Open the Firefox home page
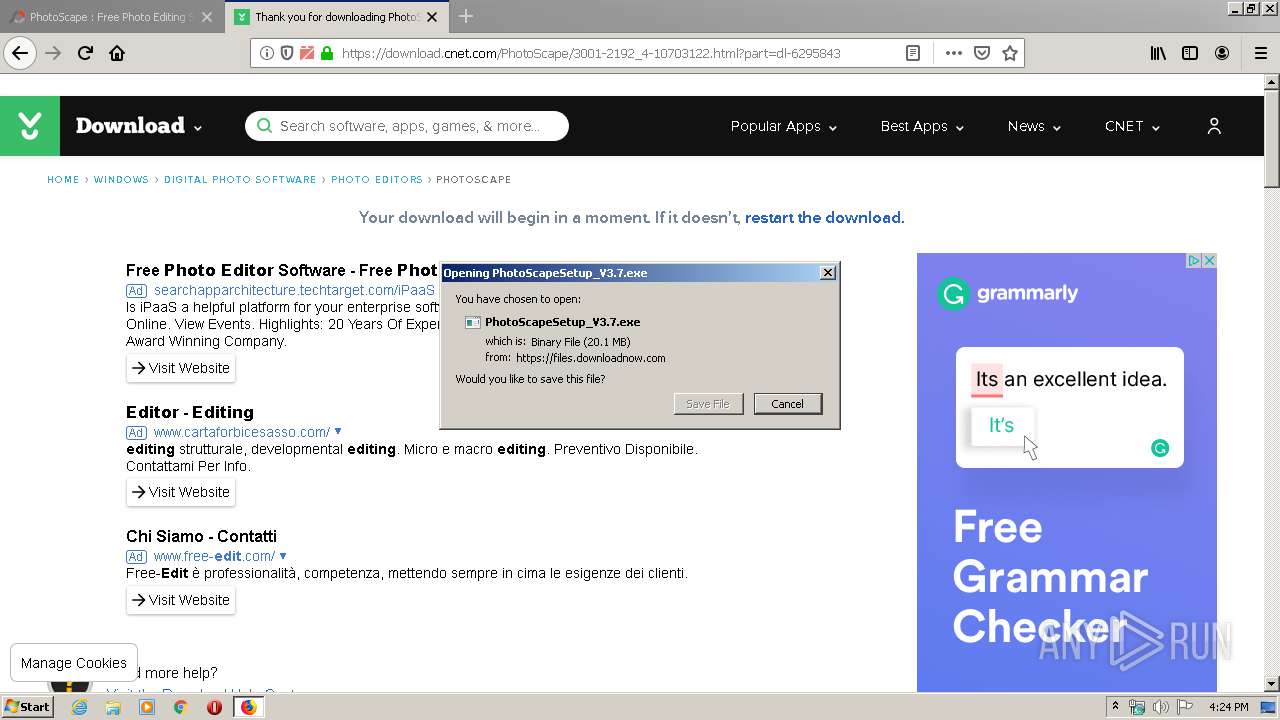Screen dimensions: 1280x720 tap(117, 53)
